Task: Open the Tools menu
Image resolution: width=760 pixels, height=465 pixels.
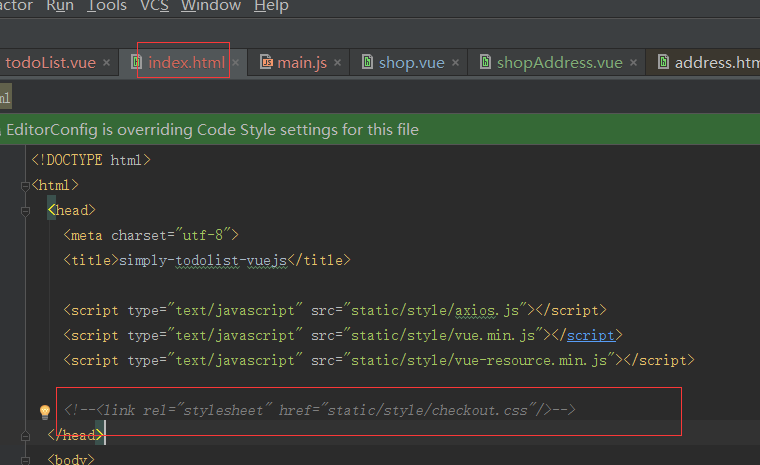Action: tap(107, 5)
